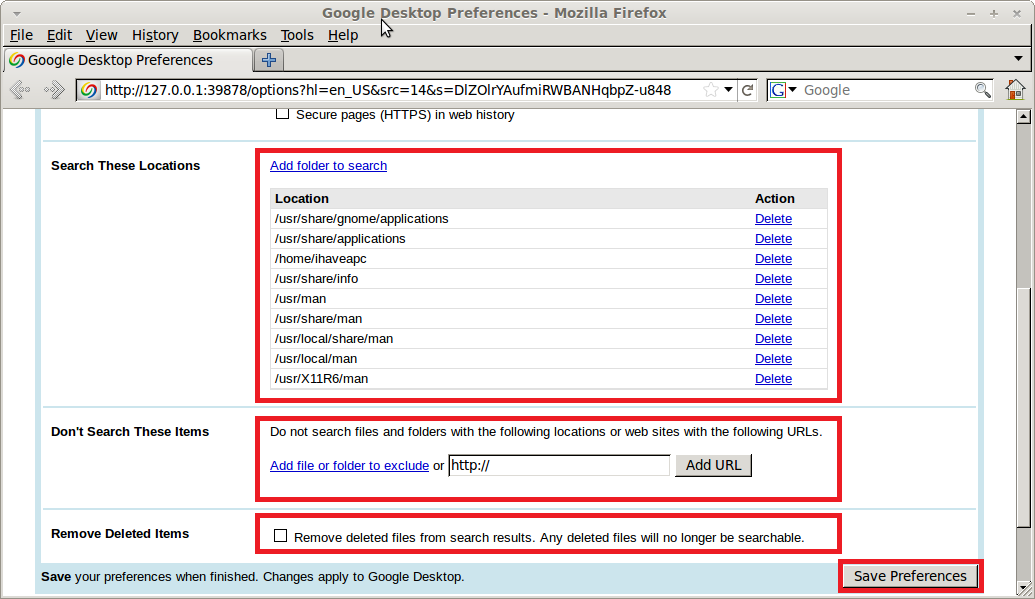Image resolution: width=1035 pixels, height=599 pixels.
Task: Bookmark this page with the star icon
Action: pyautogui.click(x=710, y=90)
